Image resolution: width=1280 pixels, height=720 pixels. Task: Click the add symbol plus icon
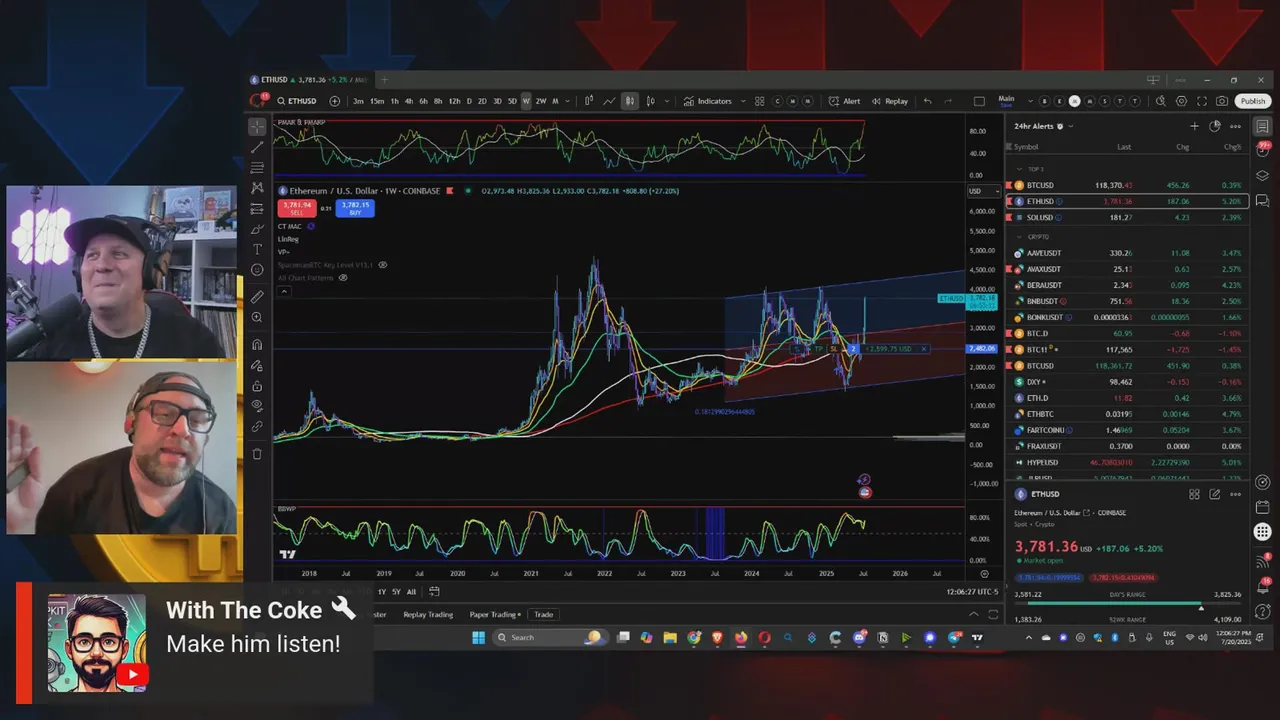coord(334,101)
